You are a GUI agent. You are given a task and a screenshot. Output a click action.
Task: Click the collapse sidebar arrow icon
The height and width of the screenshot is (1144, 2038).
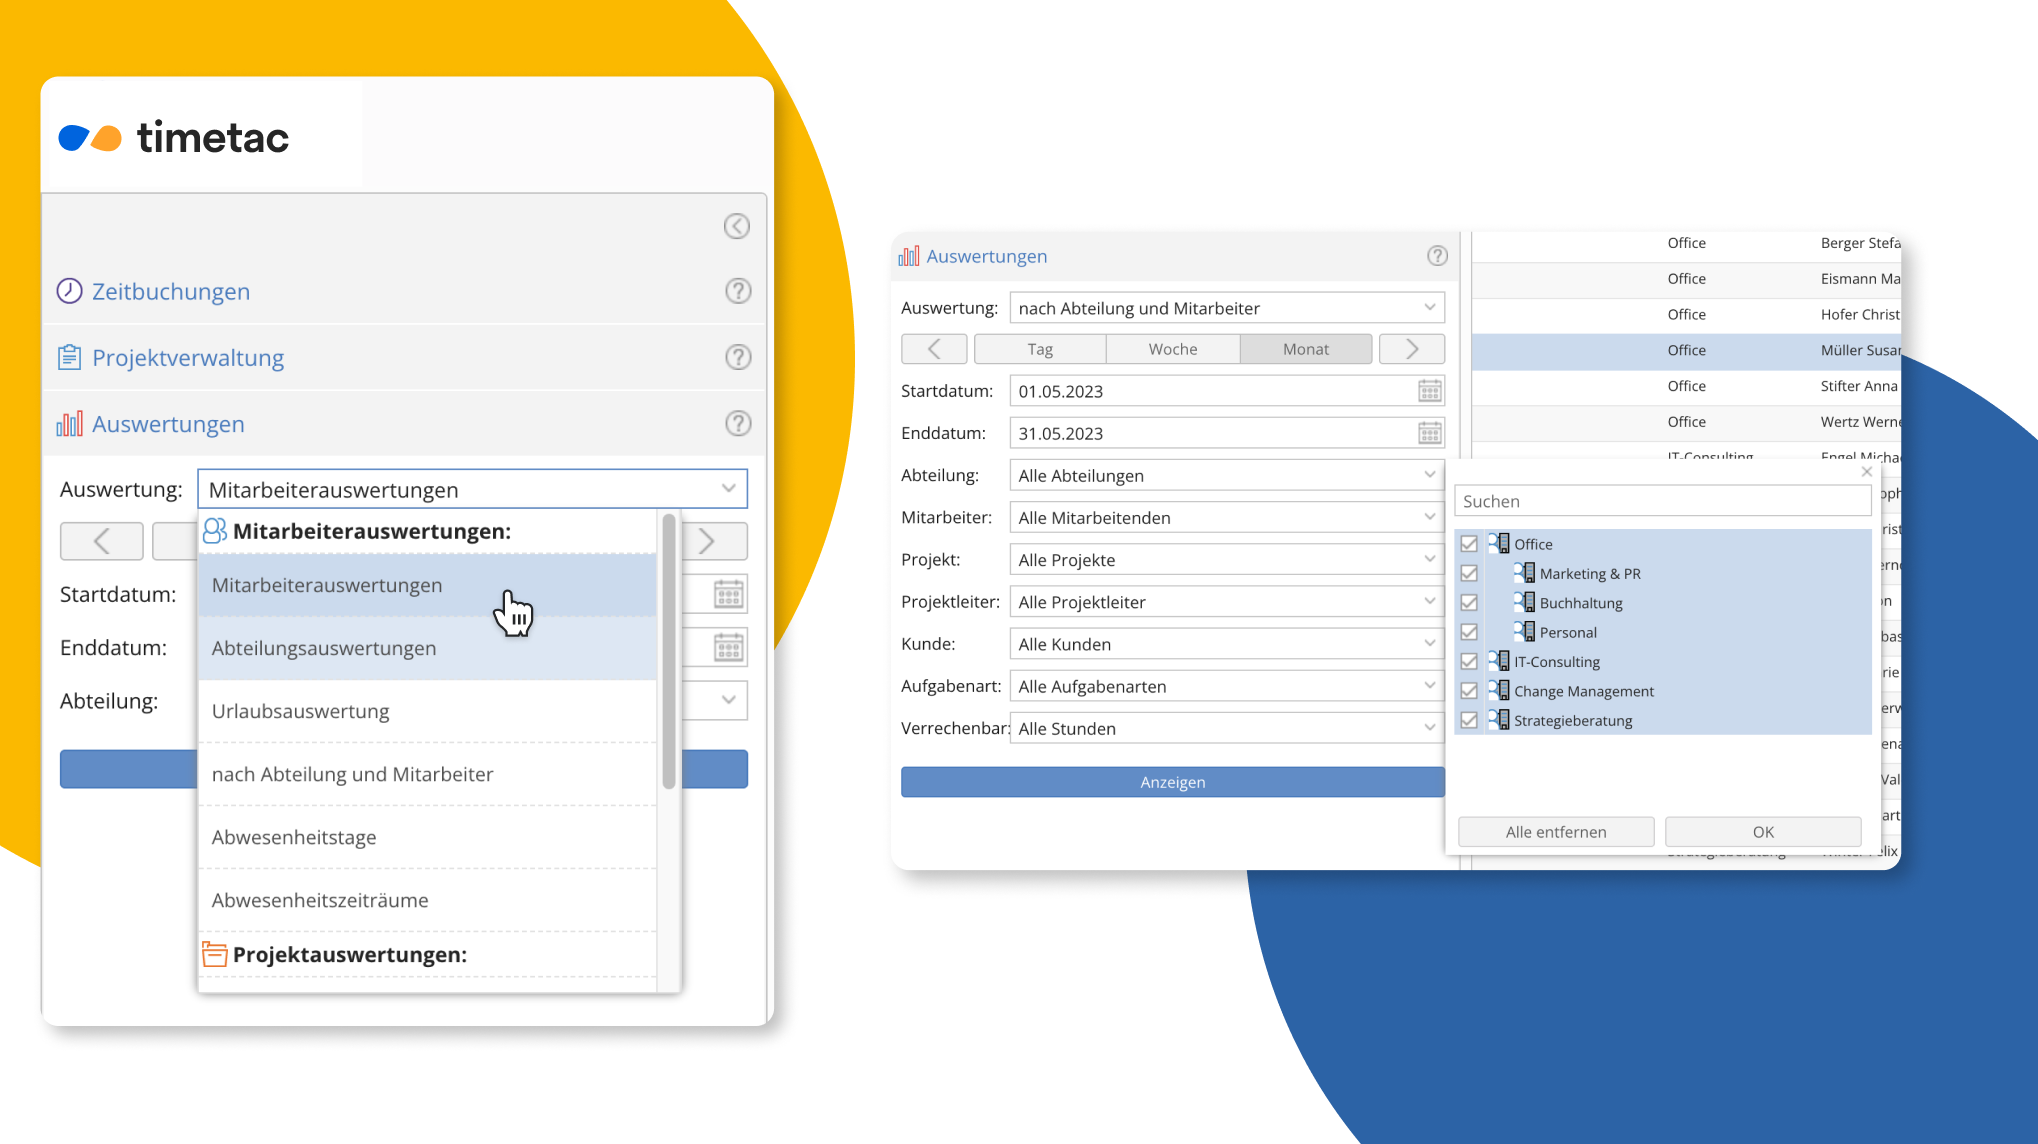coord(737,226)
